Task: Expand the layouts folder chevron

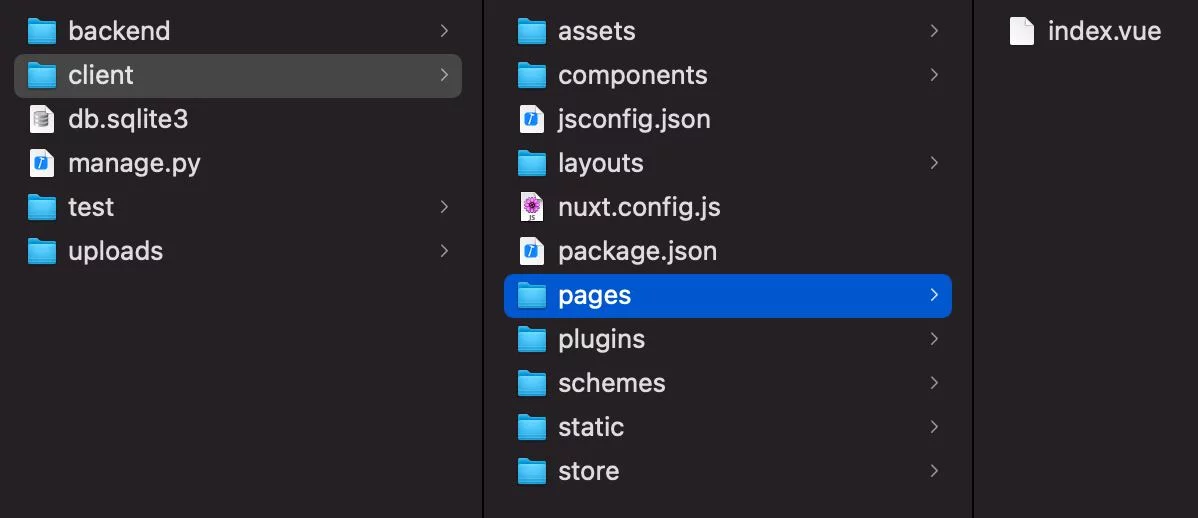Action: coord(934,163)
